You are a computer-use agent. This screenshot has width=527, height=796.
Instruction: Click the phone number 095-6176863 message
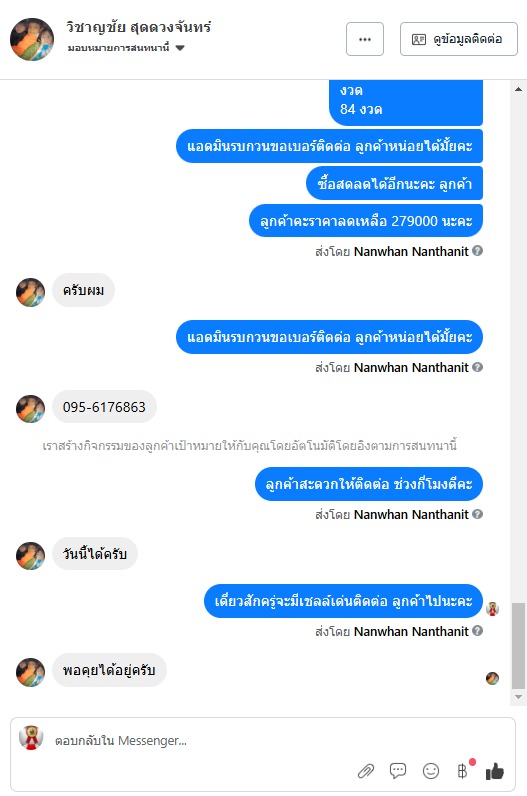point(104,407)
